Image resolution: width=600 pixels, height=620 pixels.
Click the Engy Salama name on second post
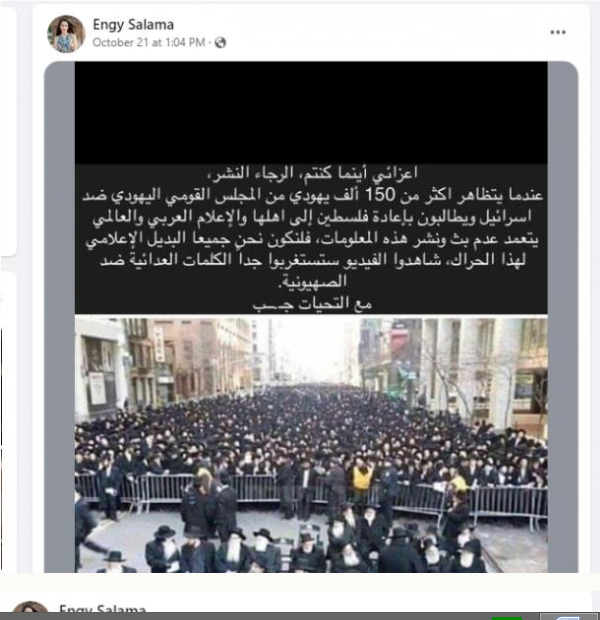pos(102,608)
